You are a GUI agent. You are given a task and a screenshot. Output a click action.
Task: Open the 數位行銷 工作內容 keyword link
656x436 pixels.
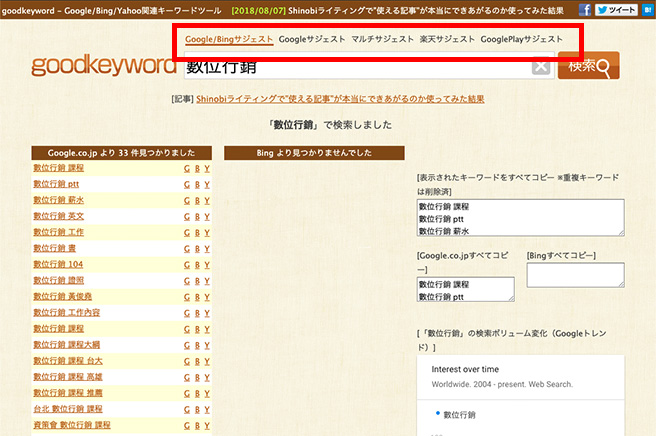click(x=67, y=313)
